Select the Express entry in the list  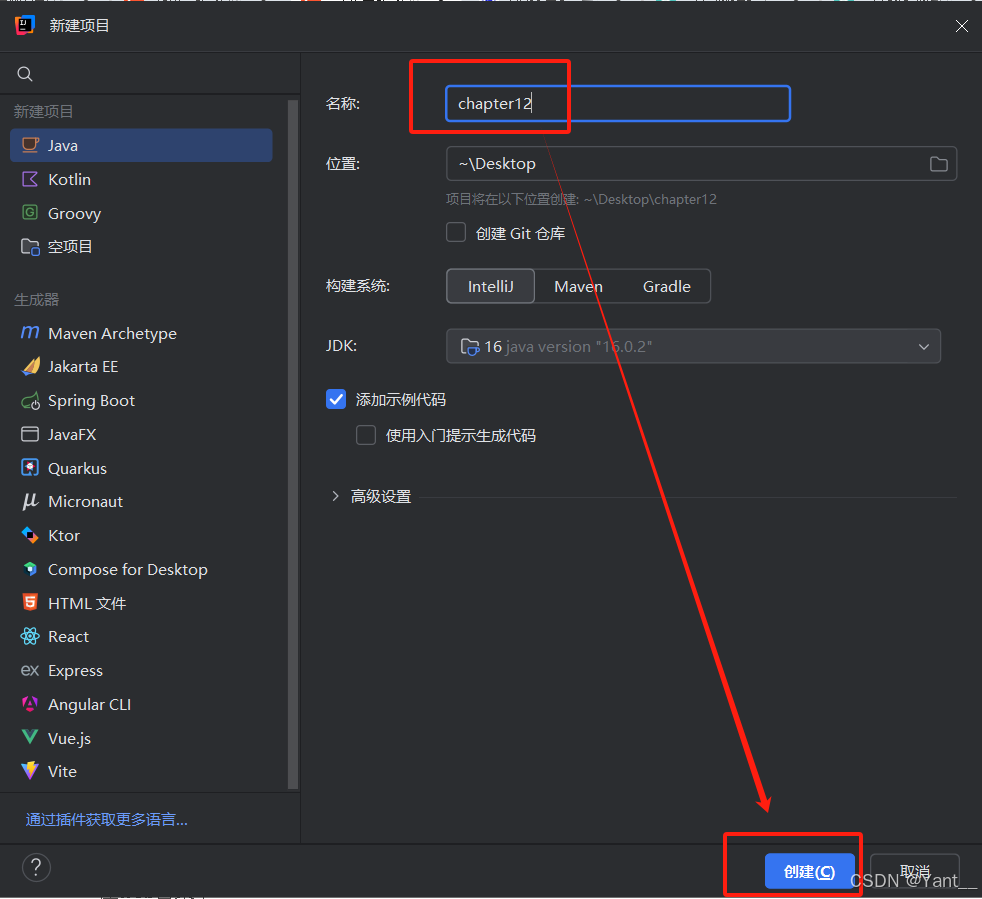[x=142, y=670]
